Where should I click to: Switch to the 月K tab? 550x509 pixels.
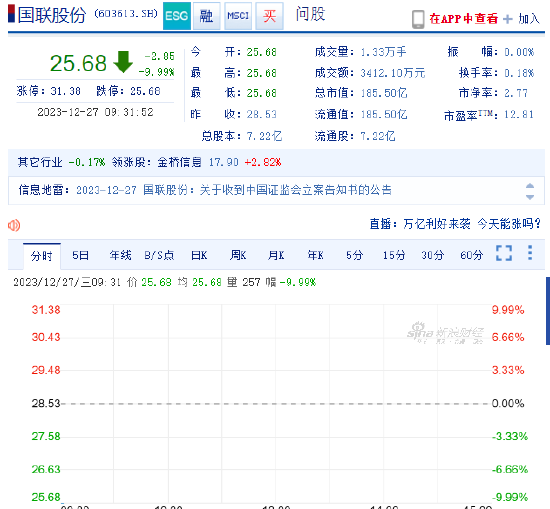point(276,255)
